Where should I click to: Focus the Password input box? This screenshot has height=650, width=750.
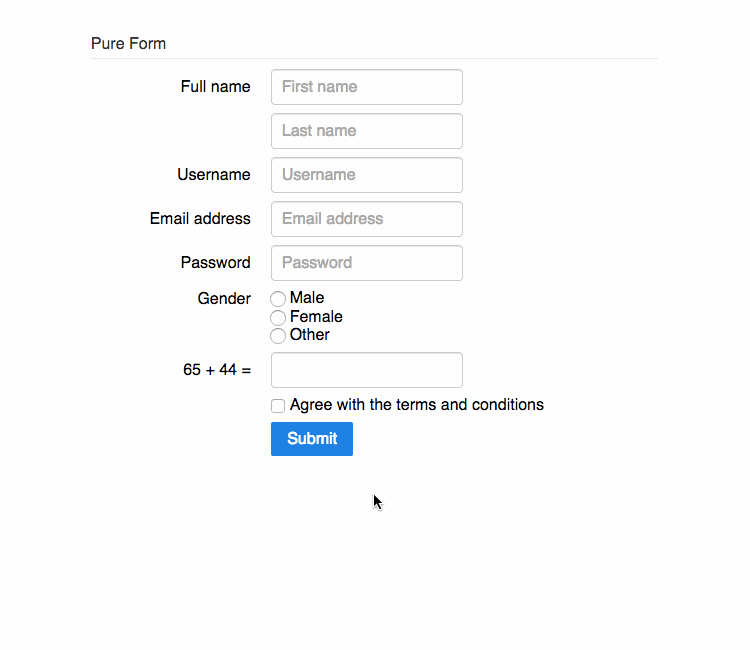coord(366,263)
